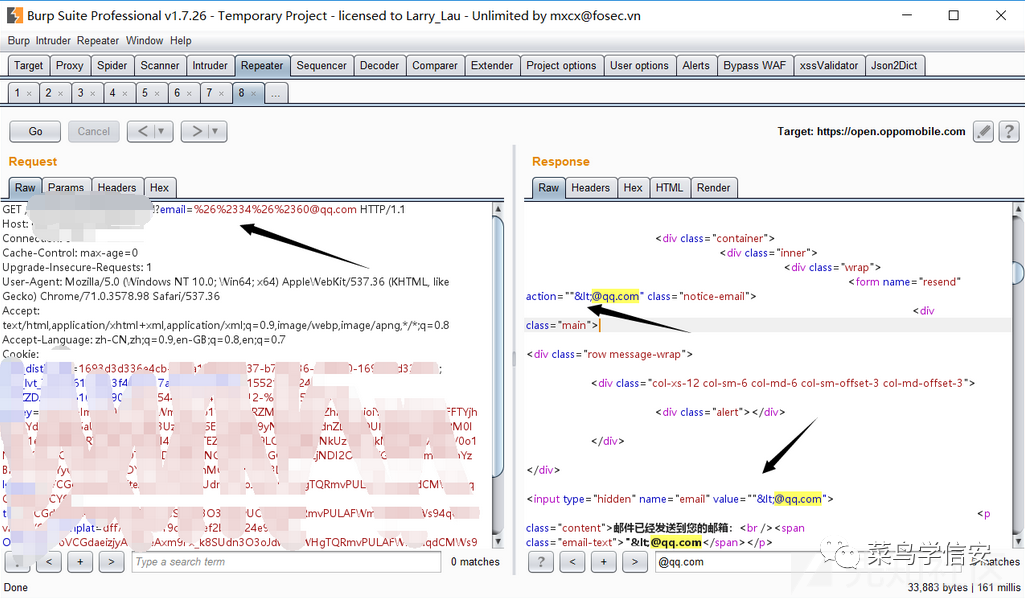Show request Hex view
1025x599 pixels.
160,188
